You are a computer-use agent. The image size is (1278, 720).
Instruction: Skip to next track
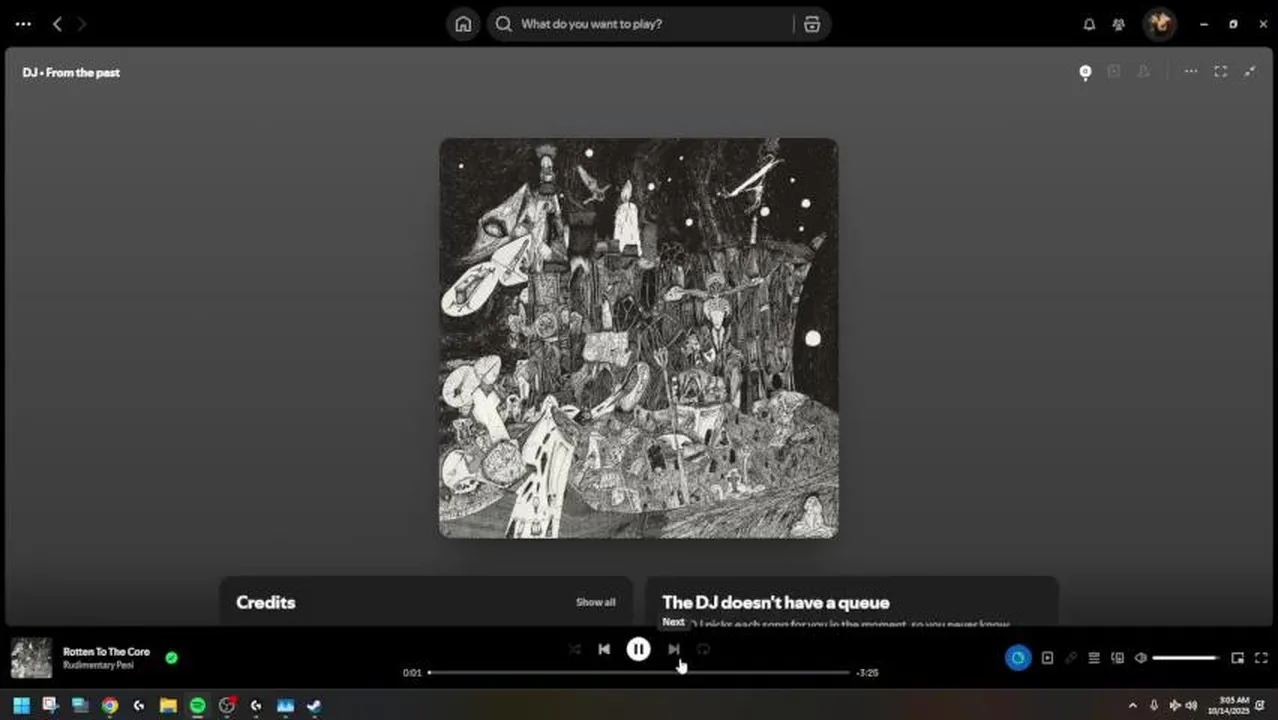coord(674,649)
